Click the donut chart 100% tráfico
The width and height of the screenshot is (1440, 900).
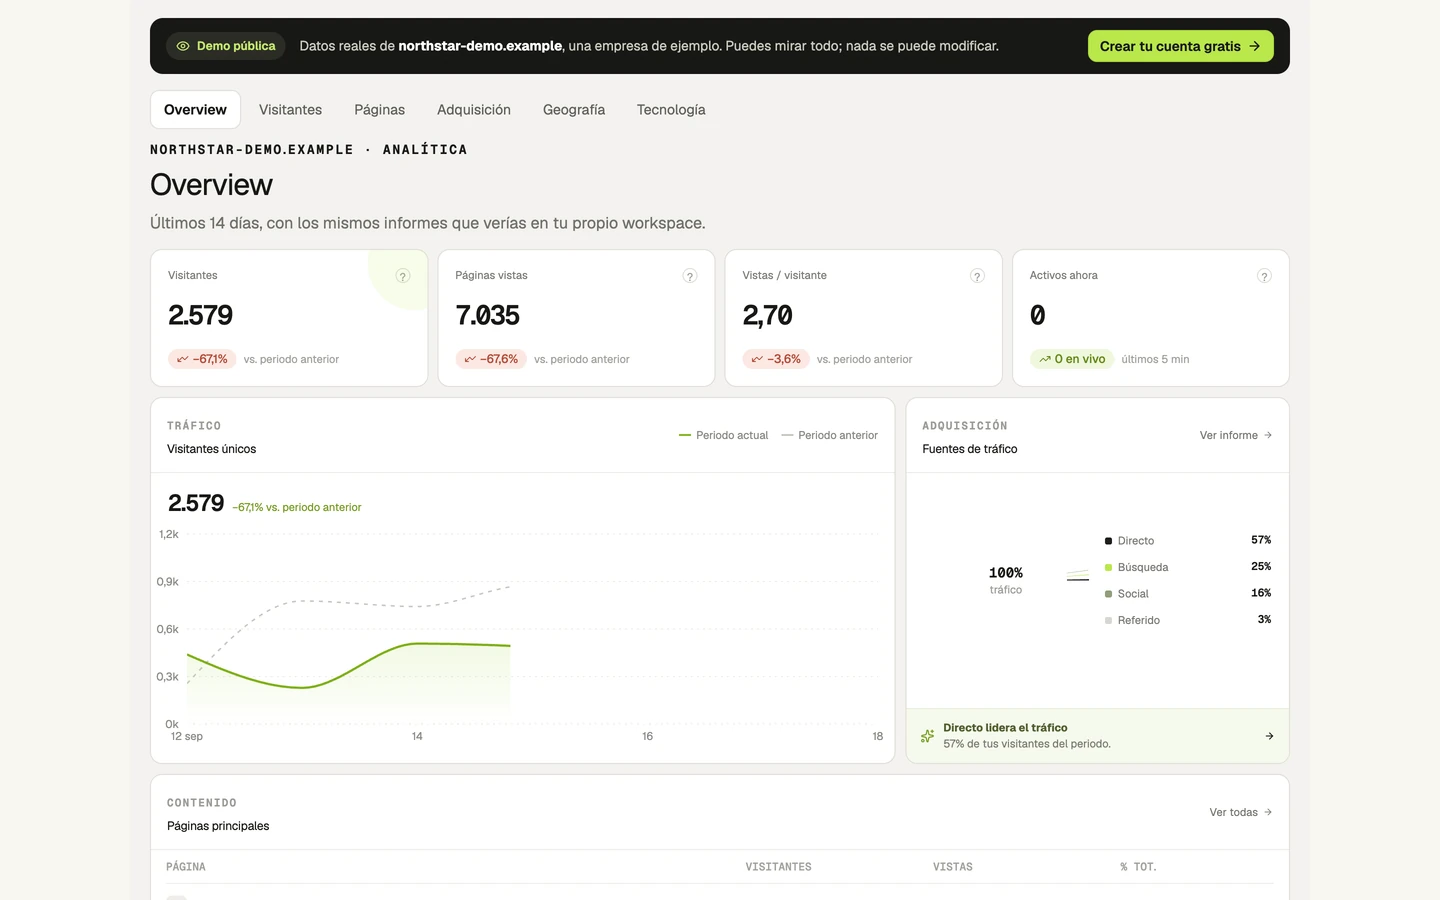1006,580
